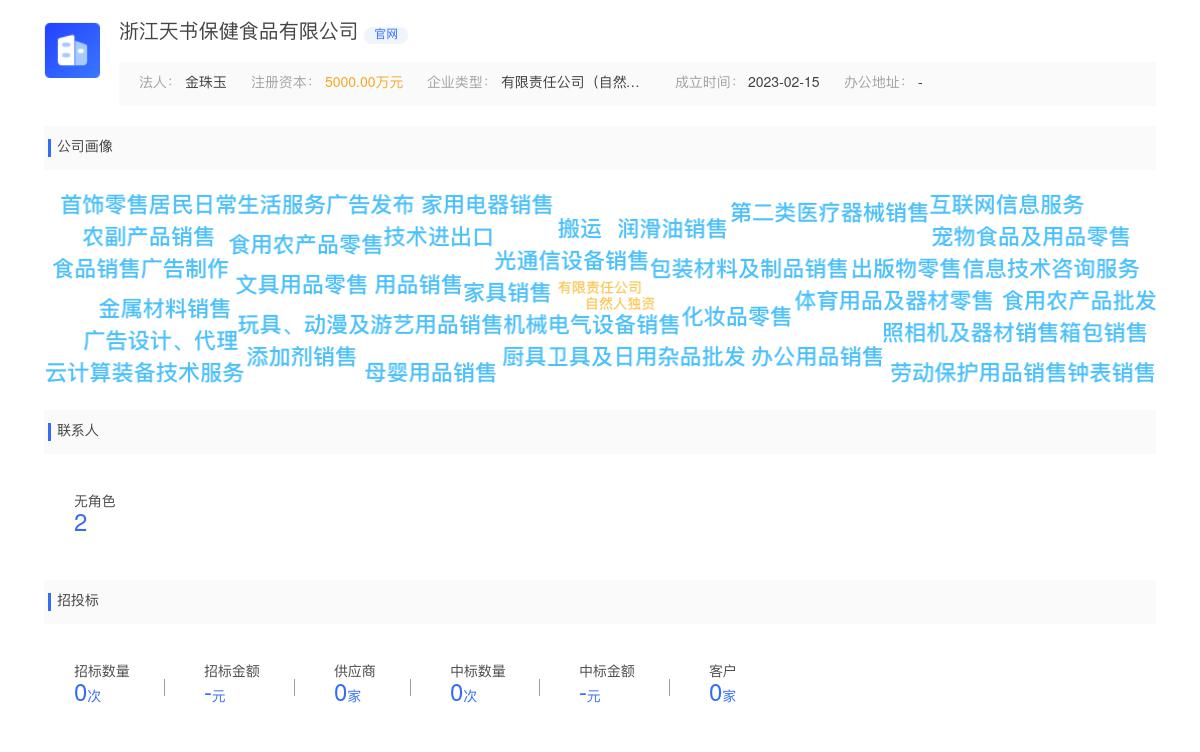Select the 食用农产品批发 tag
This screenshot has width=1200, height=752.
pyautogui.click(x=1079, y=301)
